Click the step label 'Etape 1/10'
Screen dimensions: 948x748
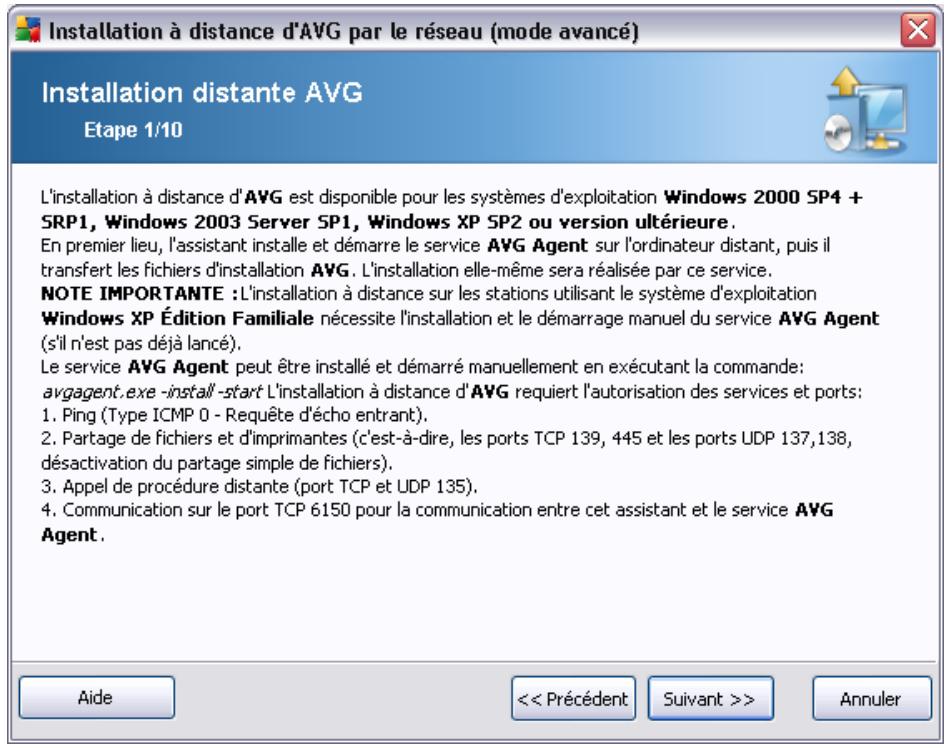click(133, 129)
